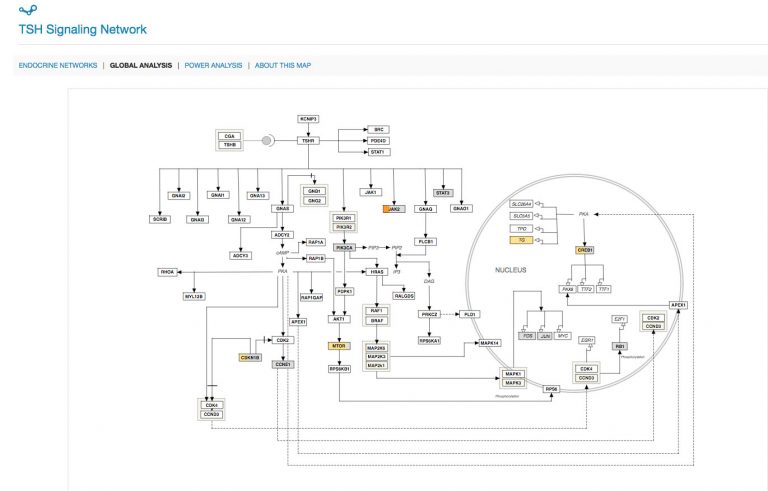Select the STAT1 node

[x=379, y=152]
